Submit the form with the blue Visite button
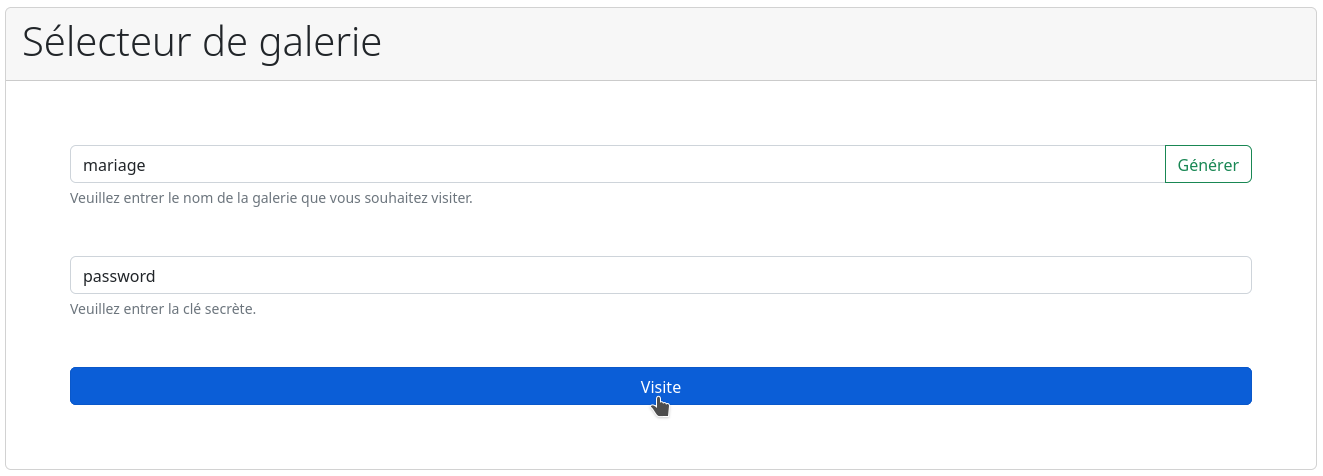 [661, 386]
